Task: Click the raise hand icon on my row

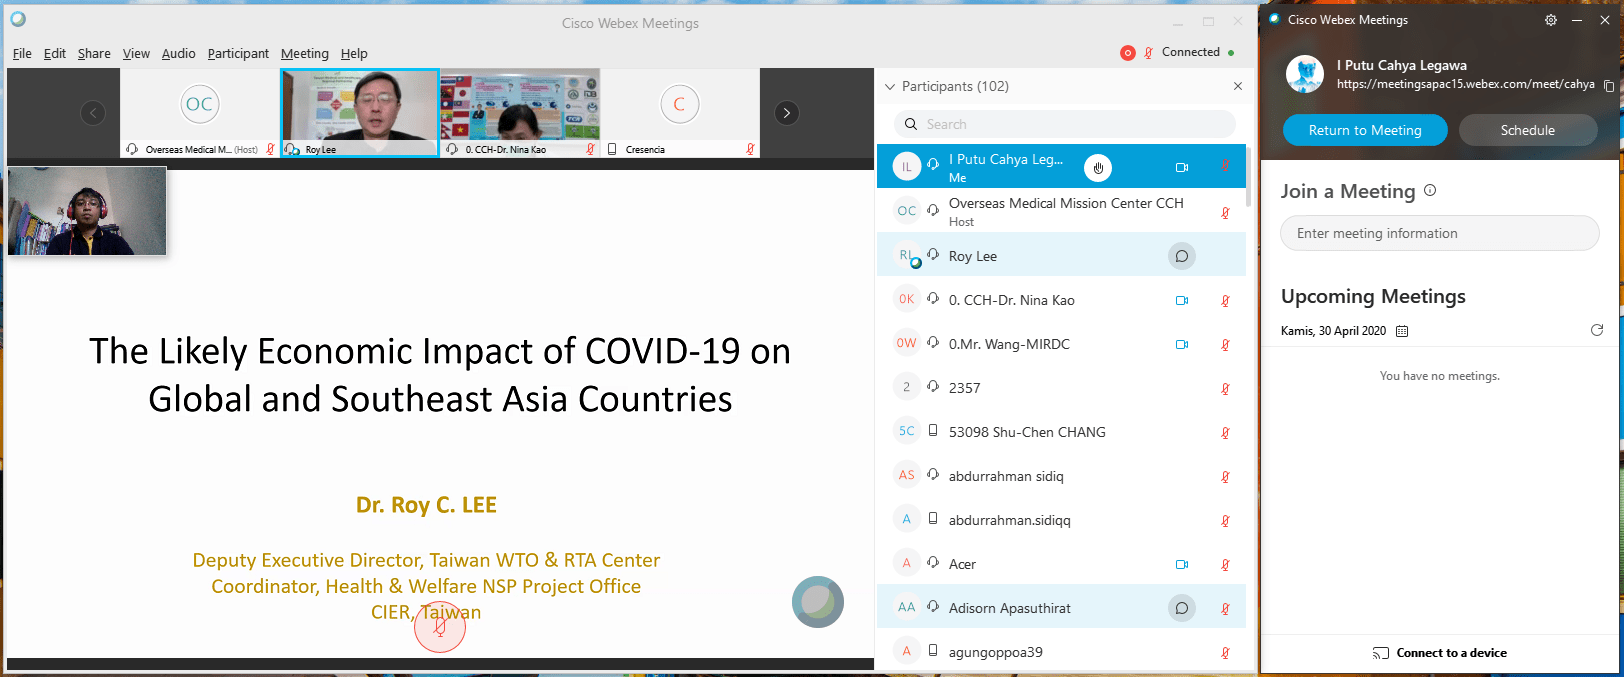Action: [x=1098, y=168]
